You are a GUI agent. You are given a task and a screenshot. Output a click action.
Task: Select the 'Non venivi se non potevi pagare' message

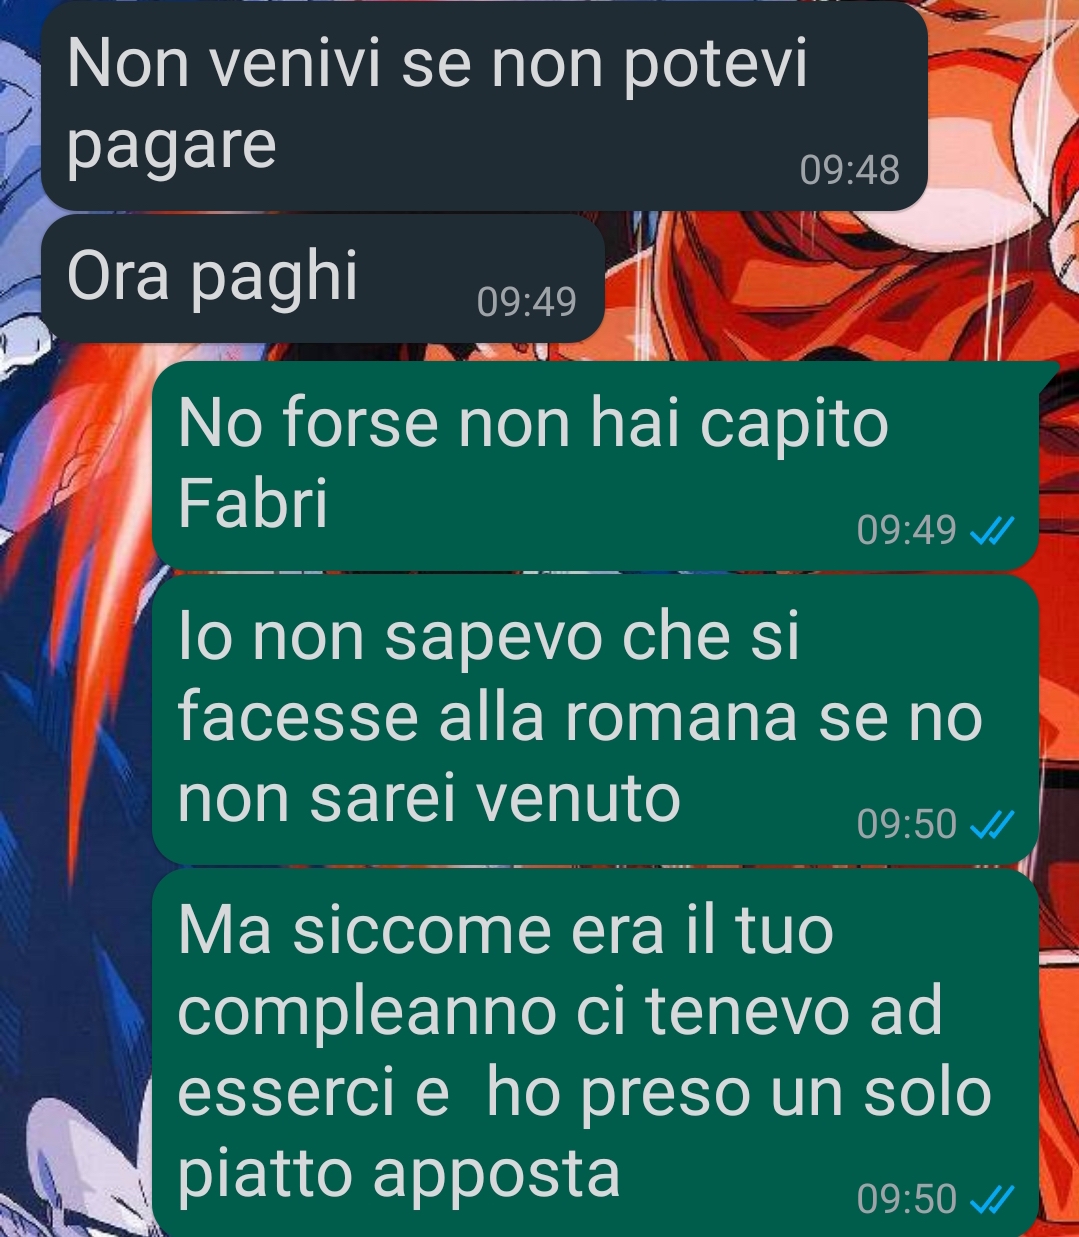[484, 106]
